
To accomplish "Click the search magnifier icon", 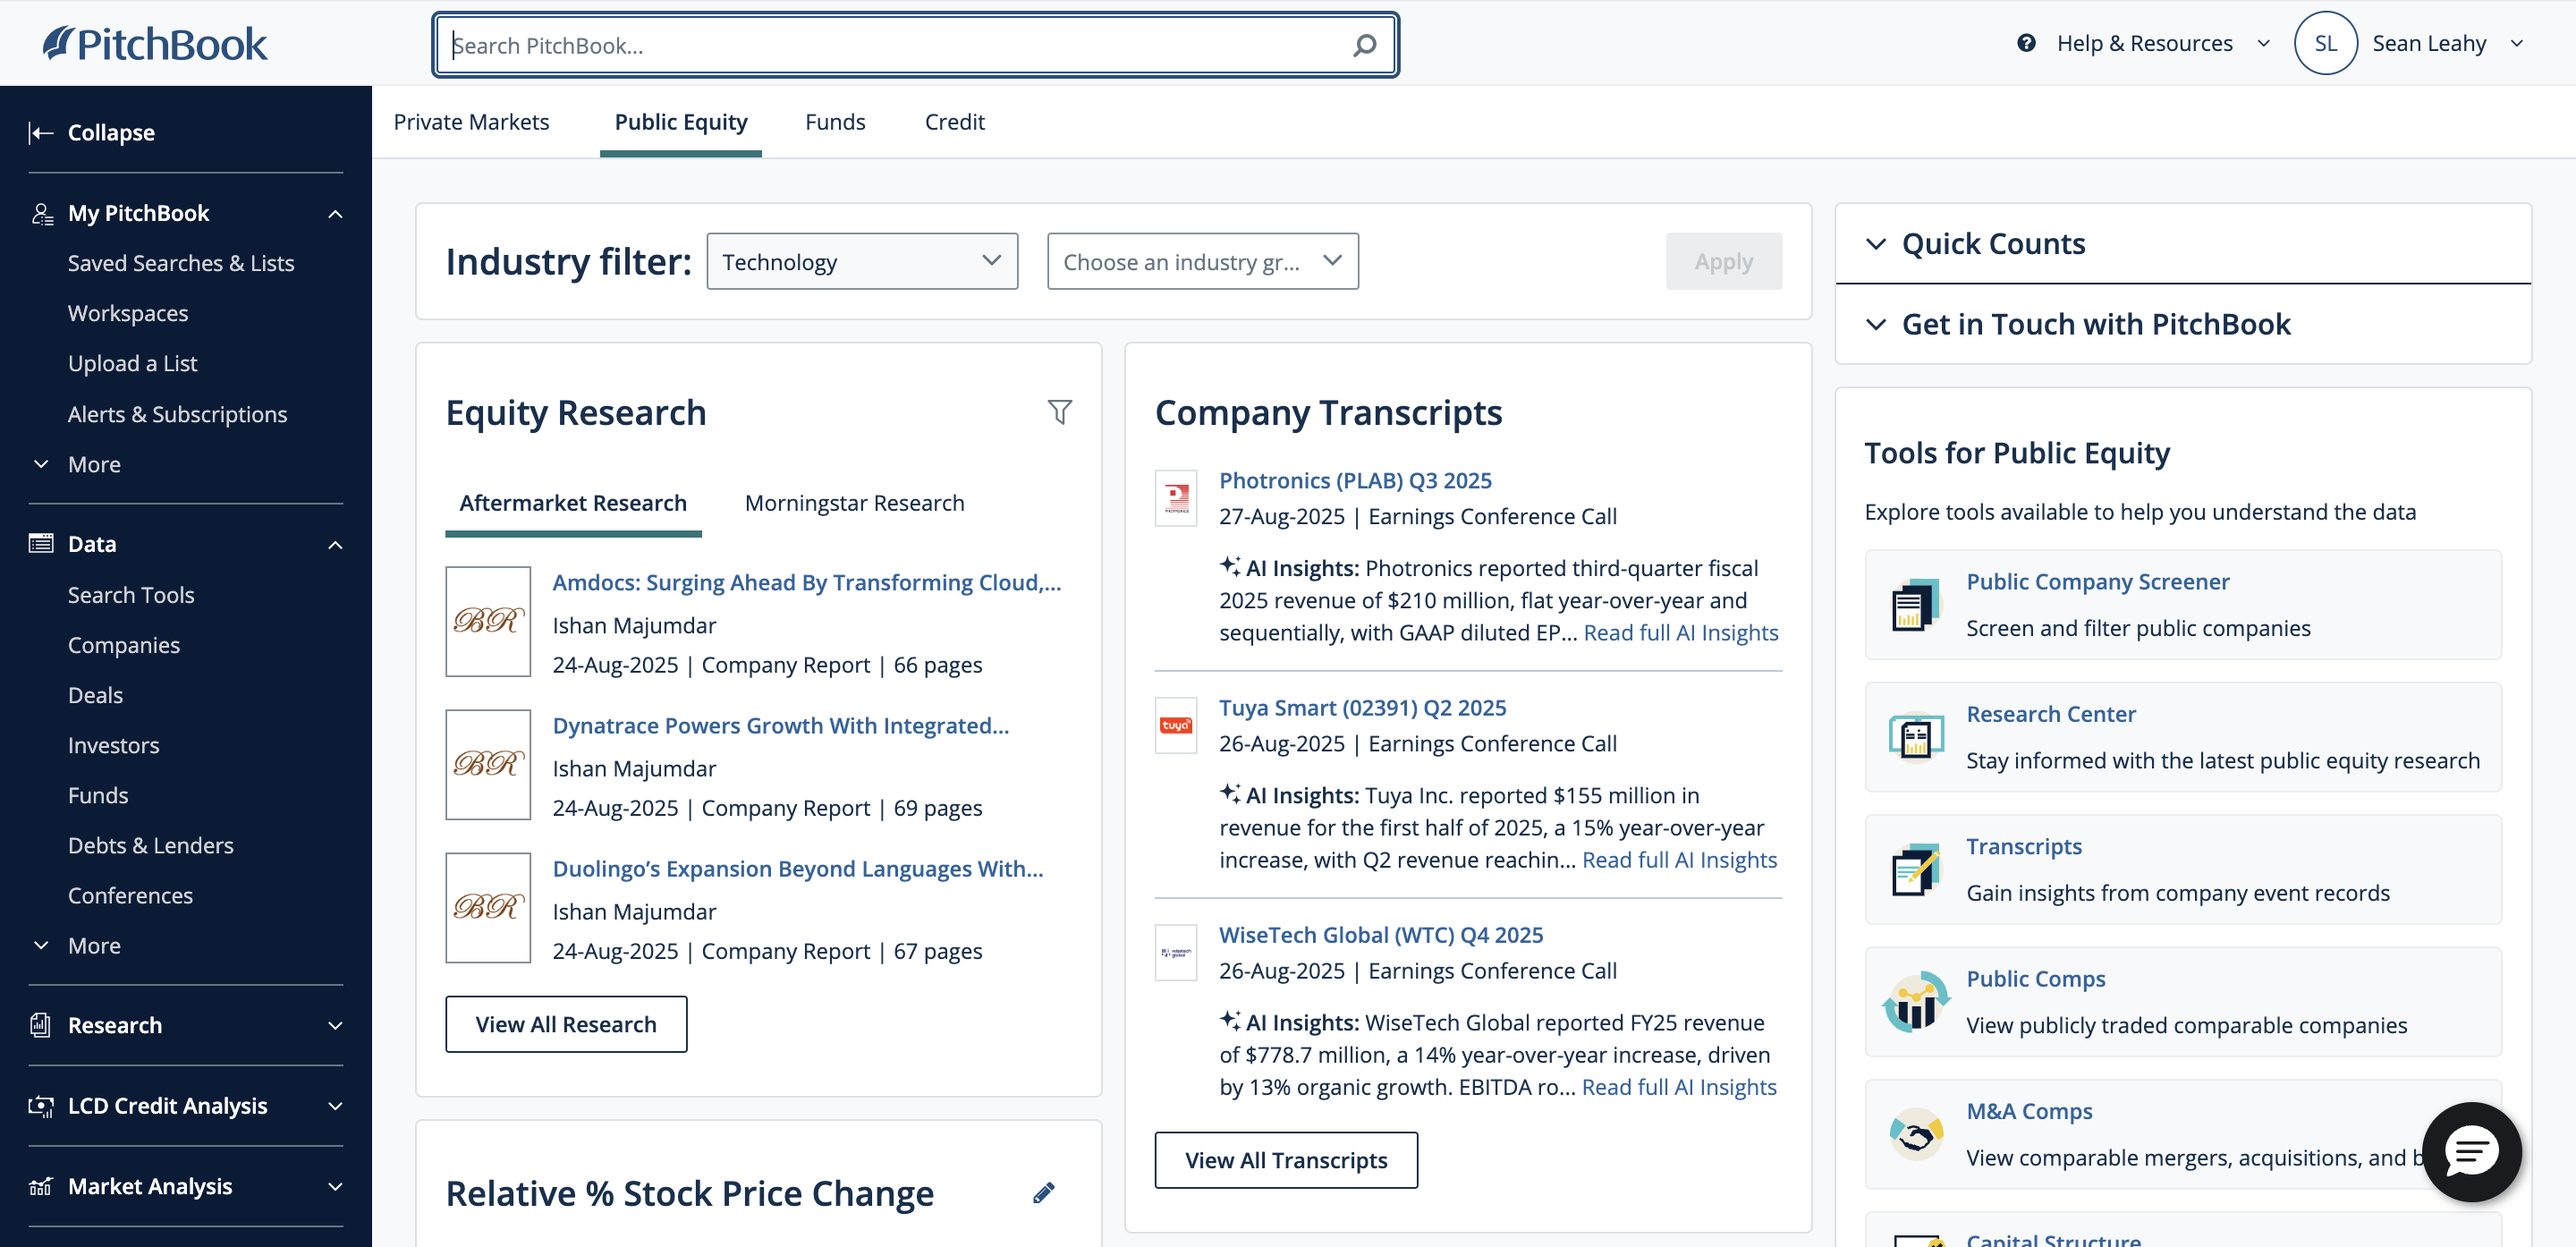I will tap(1364, 44).
